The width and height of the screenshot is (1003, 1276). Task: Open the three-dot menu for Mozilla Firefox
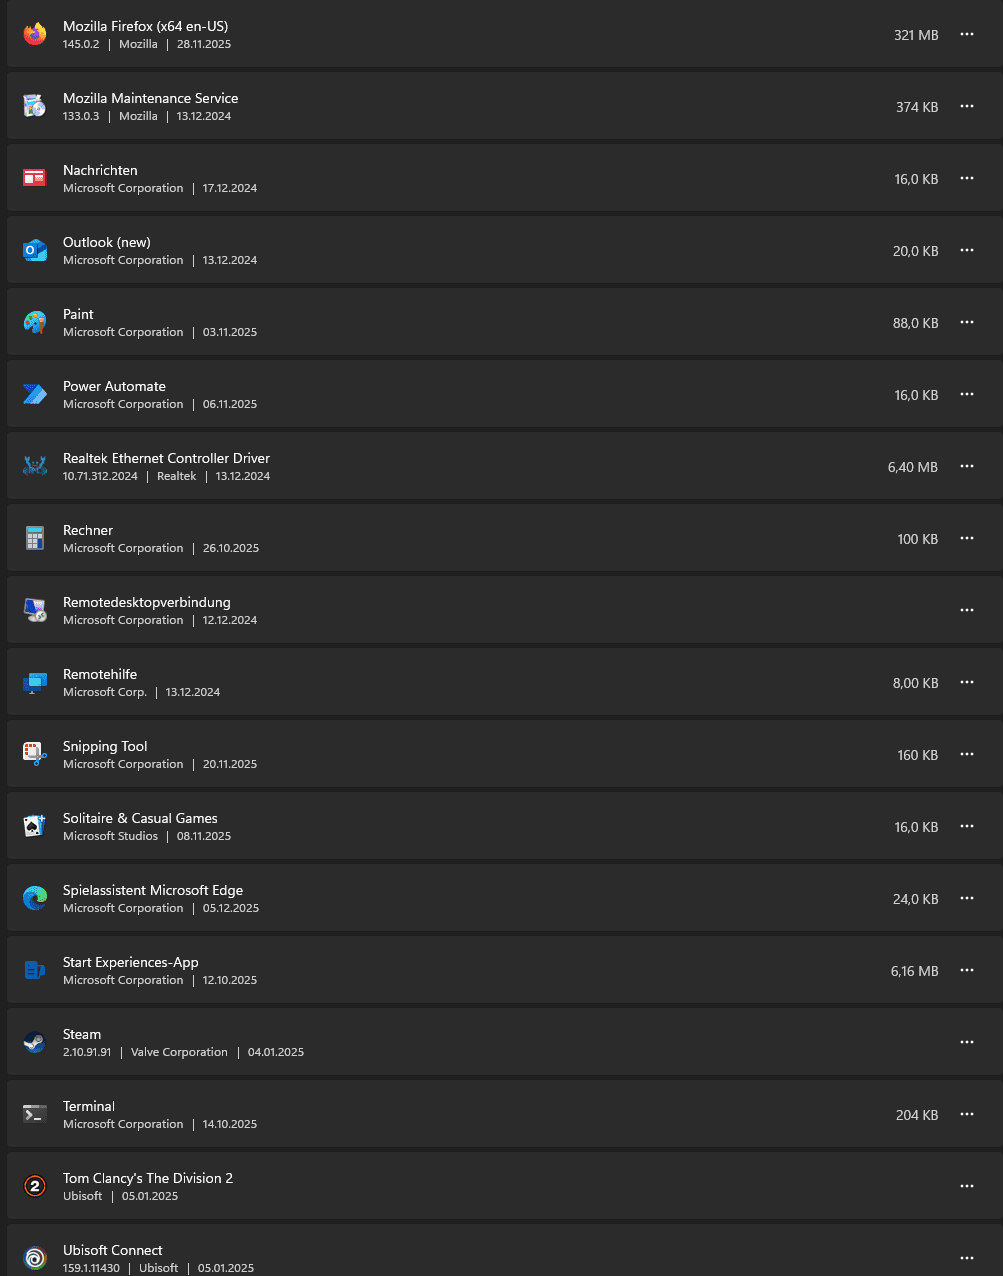pos(967,34)
